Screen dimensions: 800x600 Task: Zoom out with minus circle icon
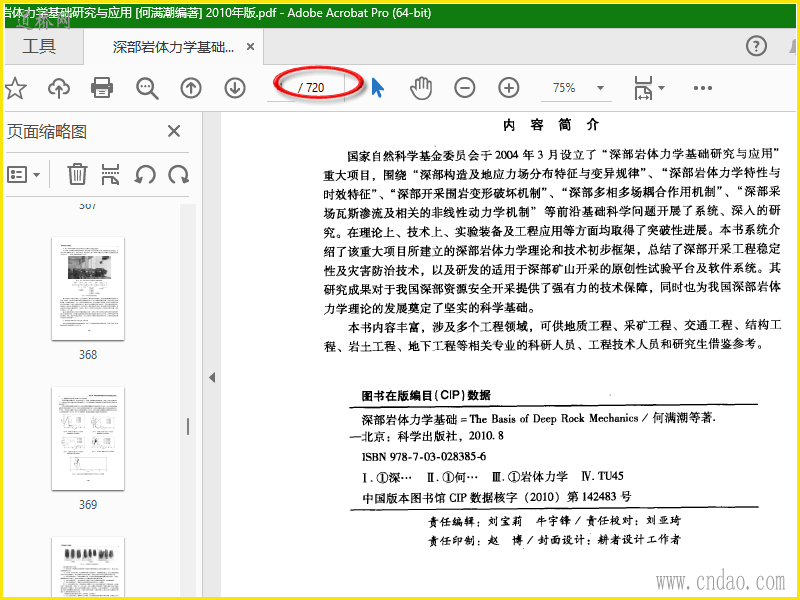click(x=465, y=88)
